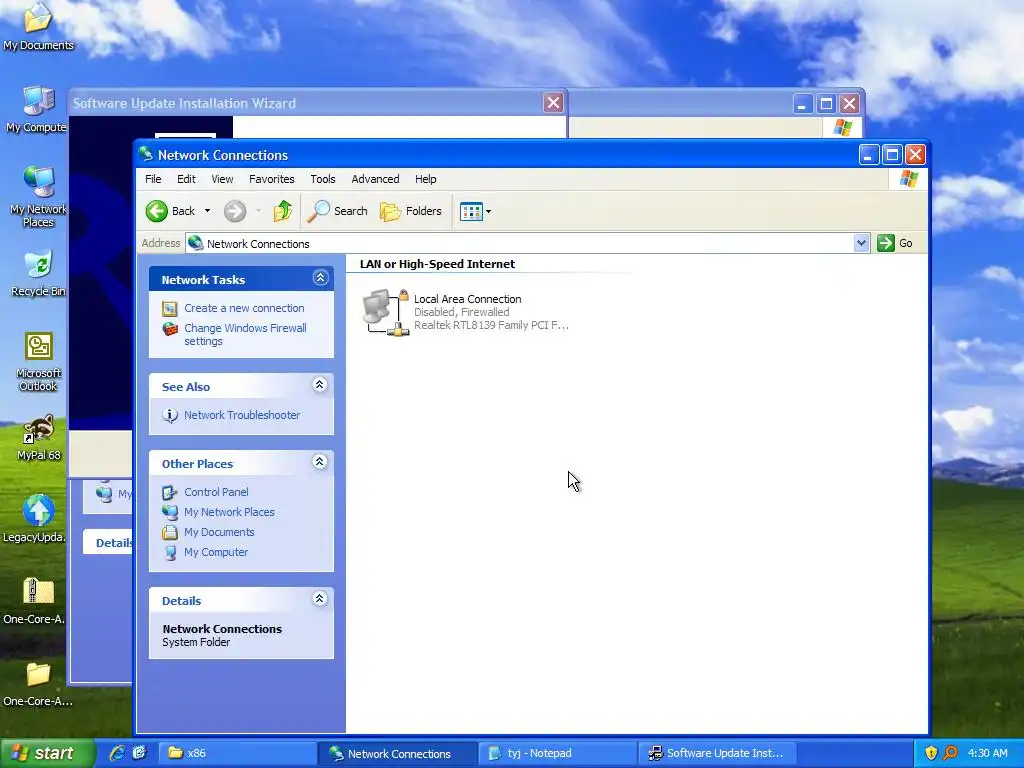The height and width of the screenshot is (768, 1024).
Task: Click the Control Panel icon in sidebar
Action: pyautogui.click(x=170, y=492)
